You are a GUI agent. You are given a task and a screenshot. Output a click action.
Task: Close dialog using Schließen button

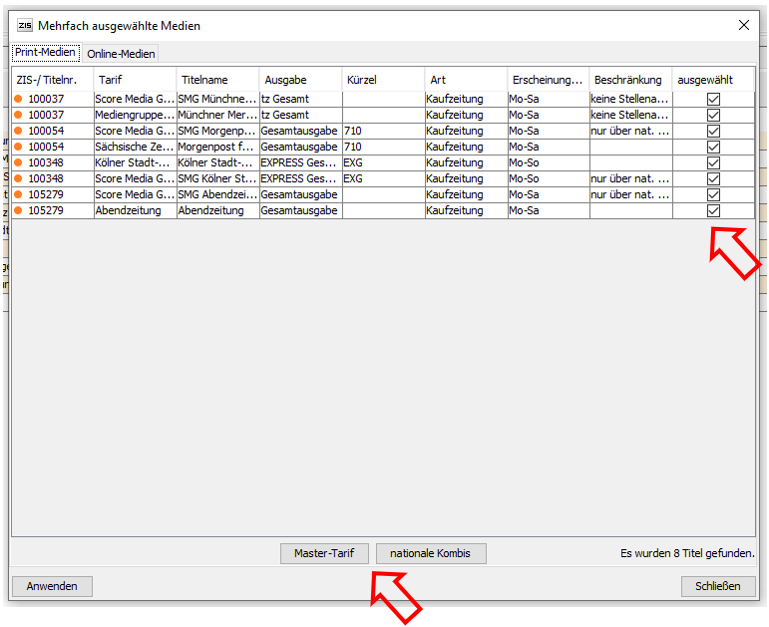[x=718, y=586]
